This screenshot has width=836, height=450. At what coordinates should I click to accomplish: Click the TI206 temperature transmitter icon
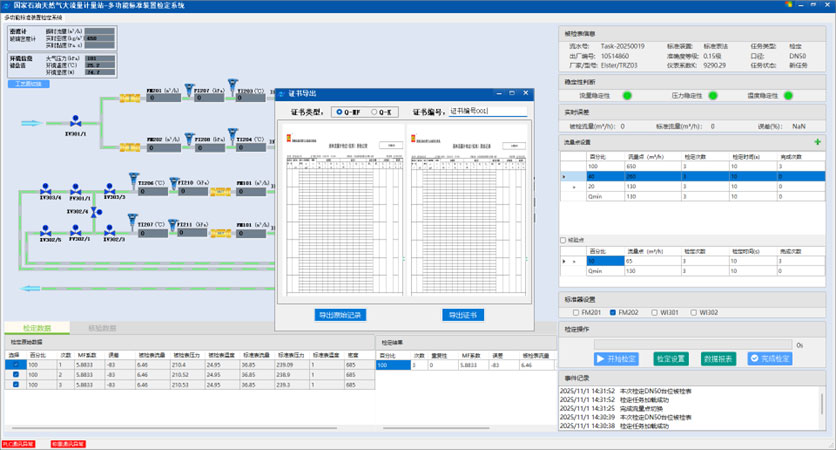pyautogui.click(x=131, y=176)
